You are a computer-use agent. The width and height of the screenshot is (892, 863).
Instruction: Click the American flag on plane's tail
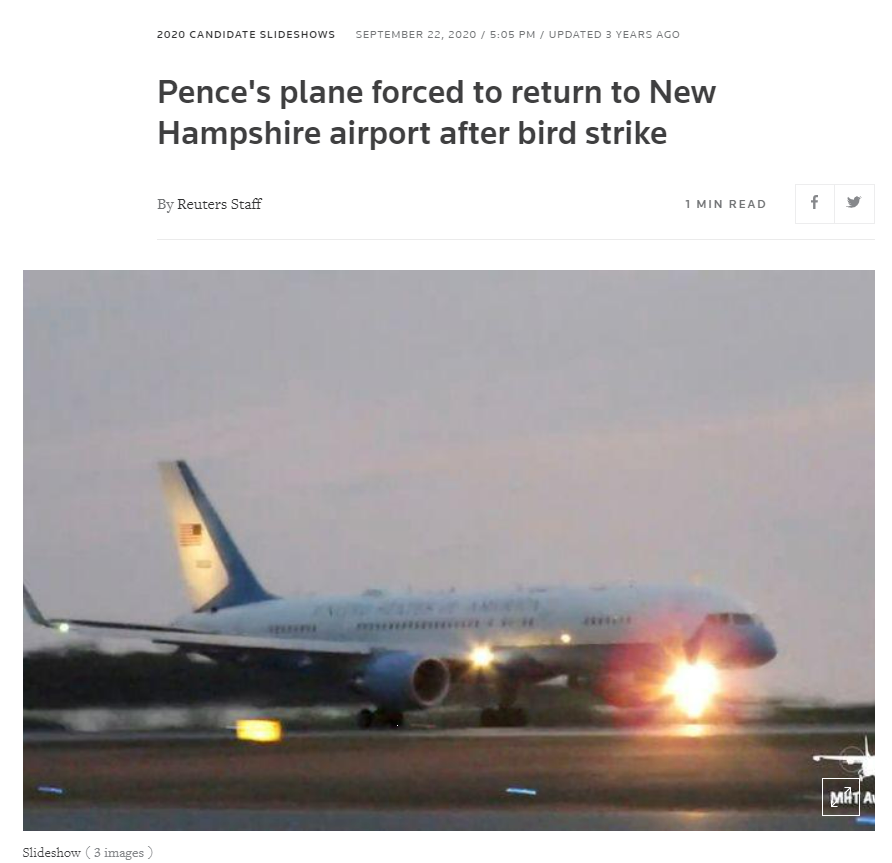(191, 534)
